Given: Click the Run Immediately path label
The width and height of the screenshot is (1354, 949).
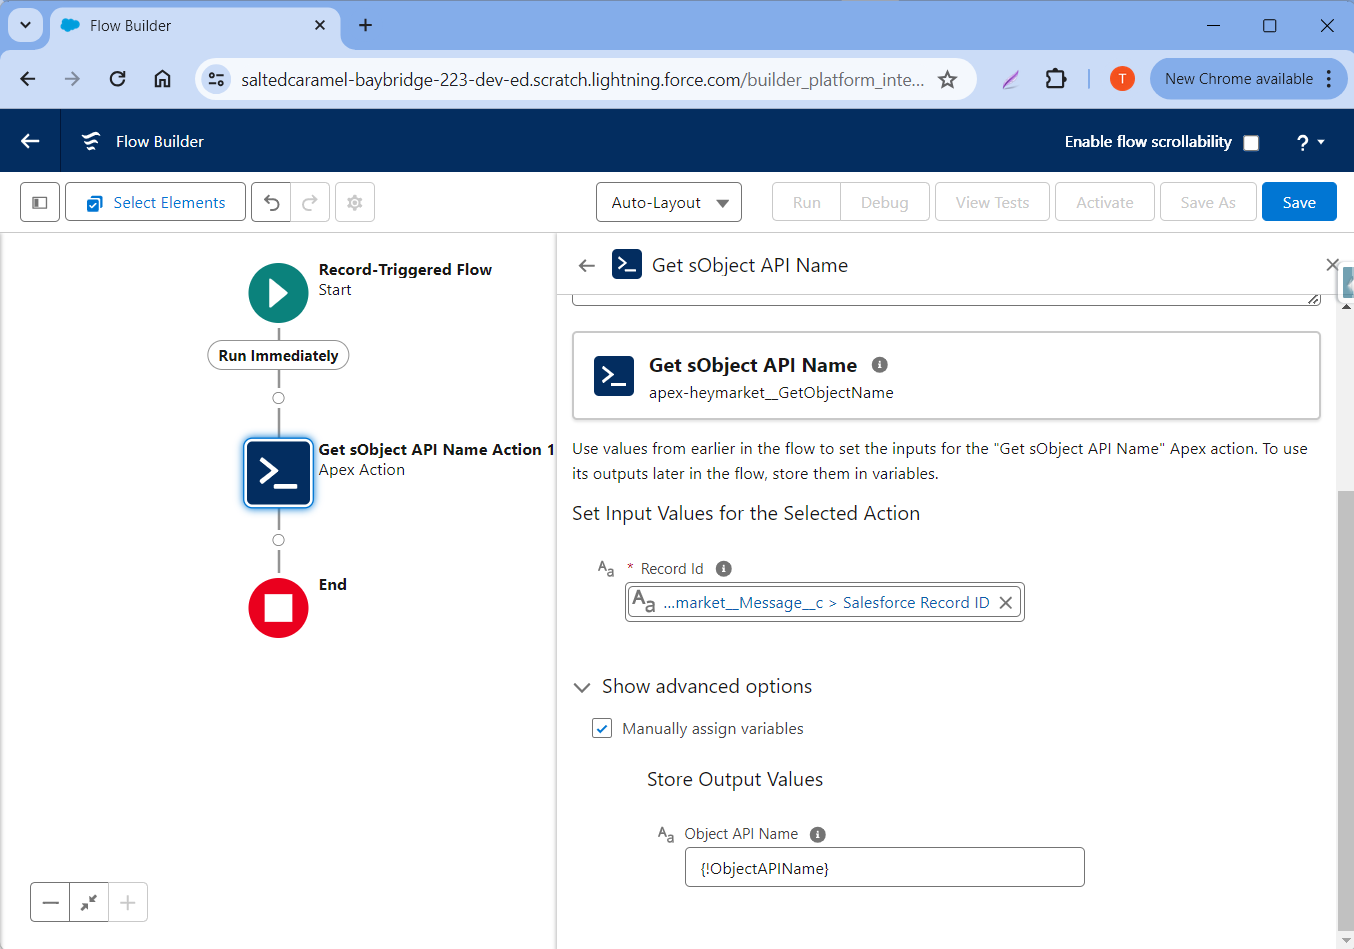Looking at the screenshot, I should [278, 355].
